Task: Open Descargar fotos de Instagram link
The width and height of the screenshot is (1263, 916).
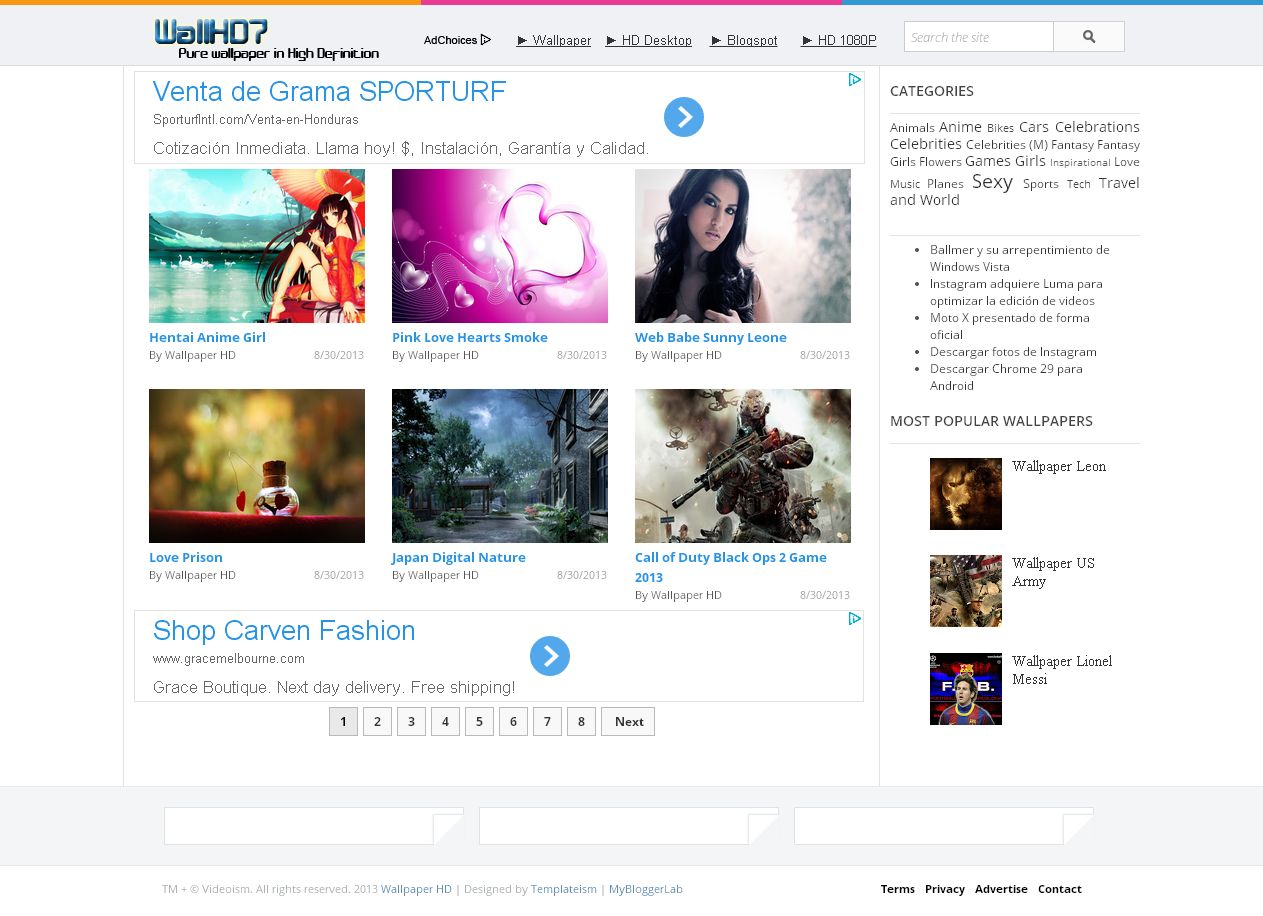Action: [1013, 352]
